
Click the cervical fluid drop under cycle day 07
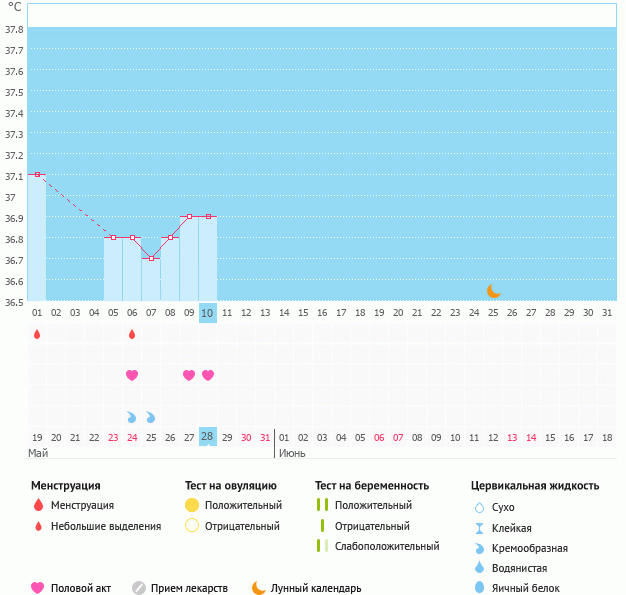151,416
